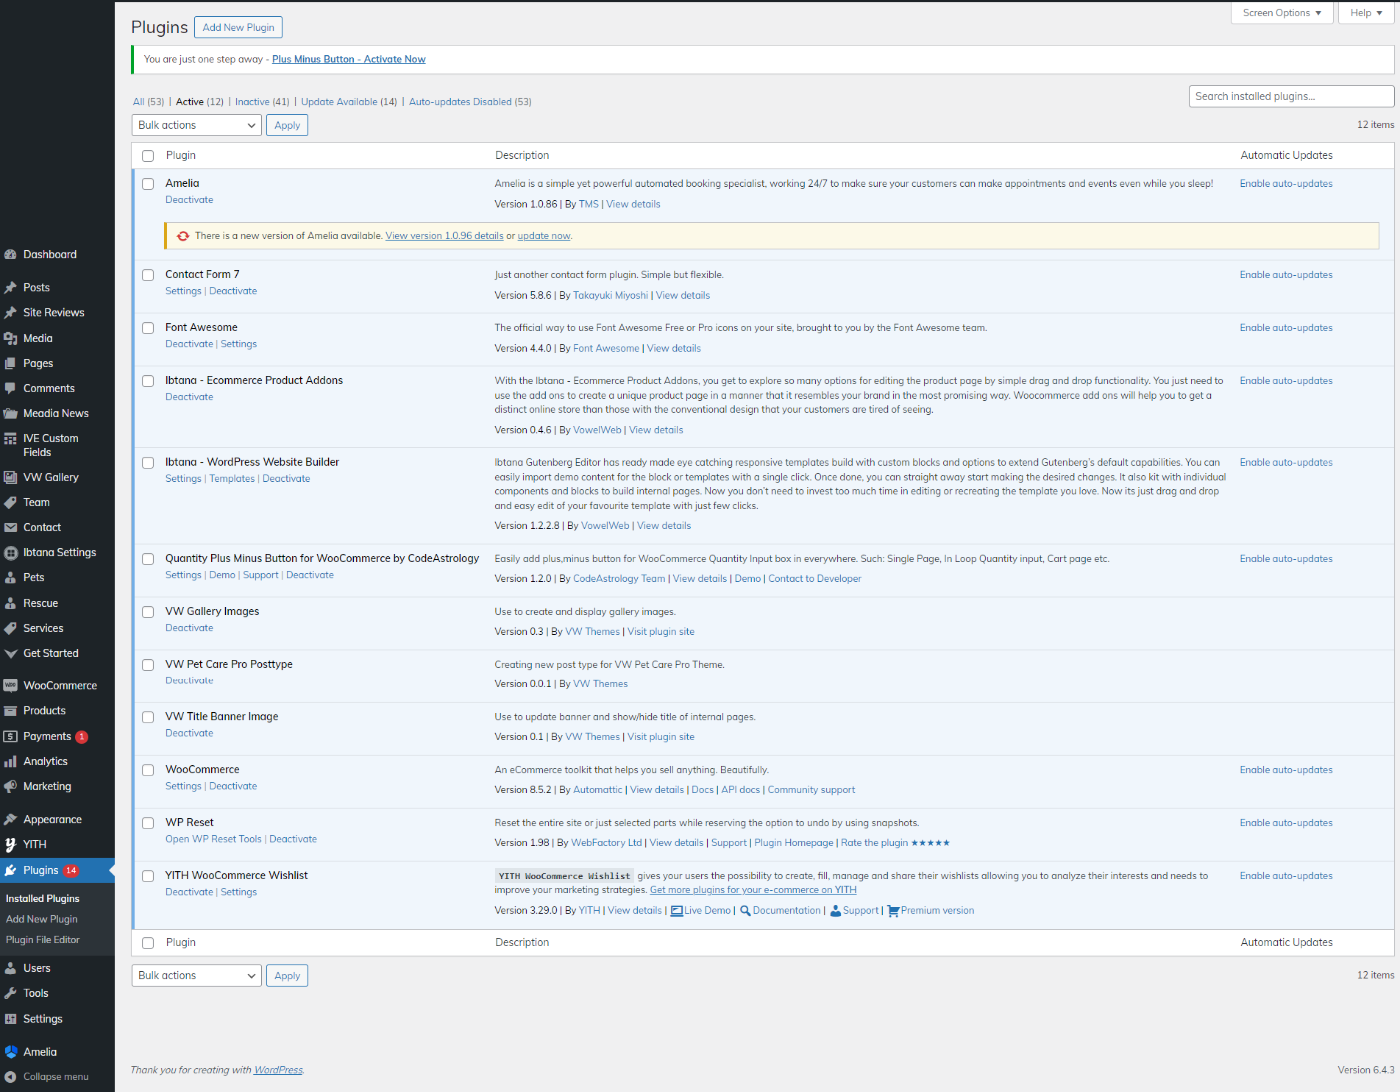Click the Analytics bar chart icon

click(x=11, y=761)
